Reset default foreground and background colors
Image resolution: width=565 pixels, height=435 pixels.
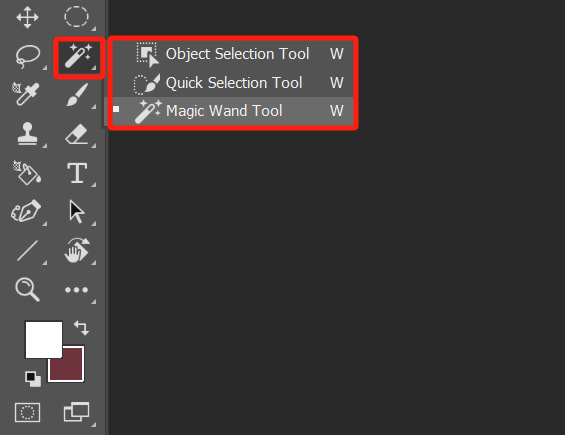[33, 379]
